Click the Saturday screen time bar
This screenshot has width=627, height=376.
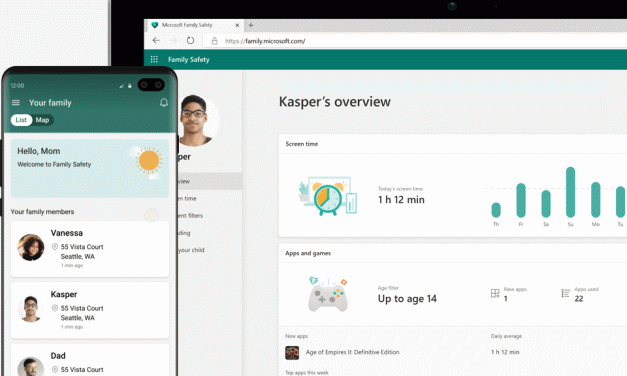546,204
